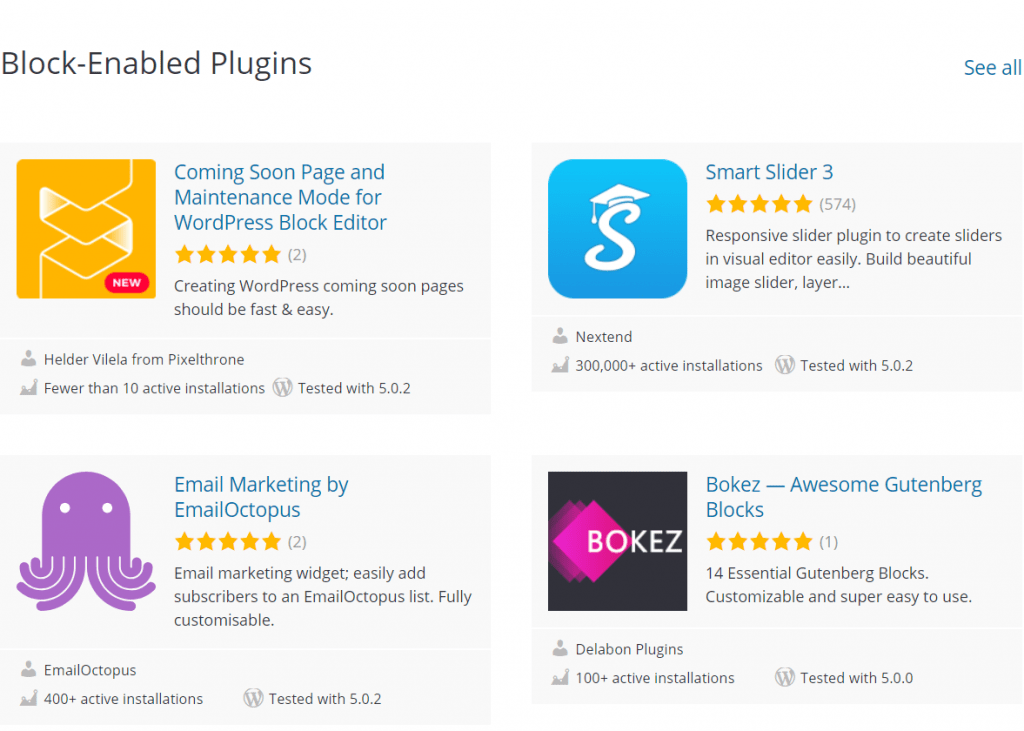The height and width of the screenshot is (731, 1024).
Task: Click the purple EmailOctopus octopus icon
Action: coord(86,541)
